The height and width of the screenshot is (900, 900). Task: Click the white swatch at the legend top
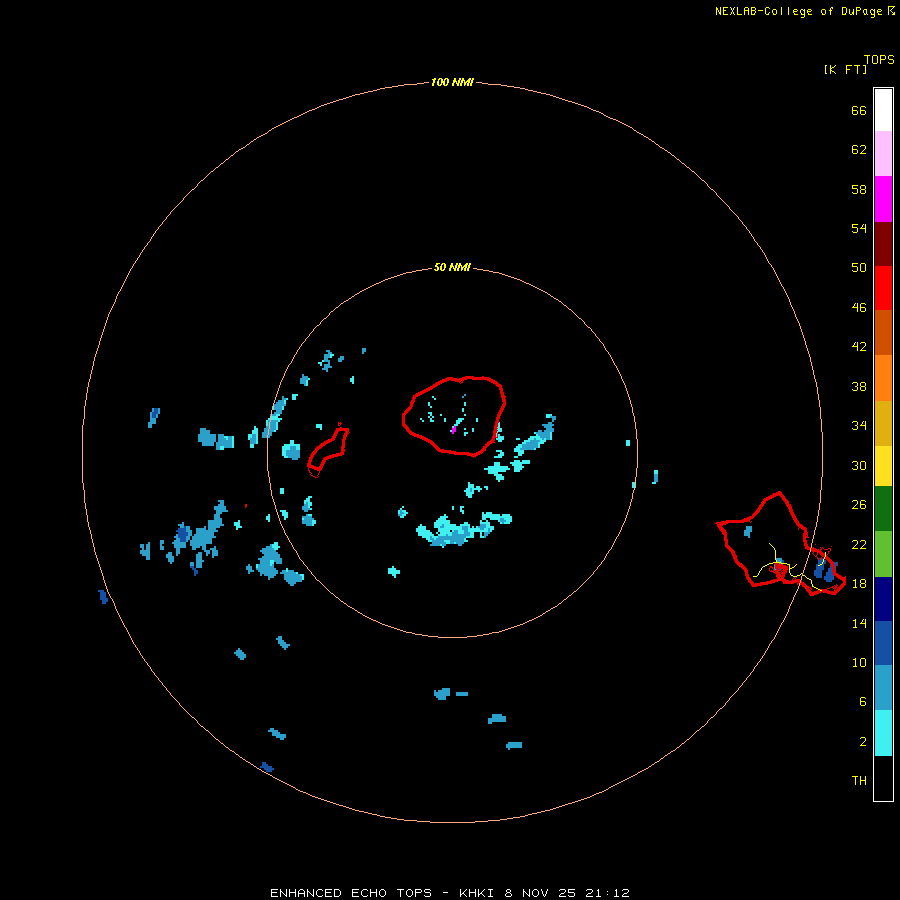pyautogui.click(x=883, y=110)
